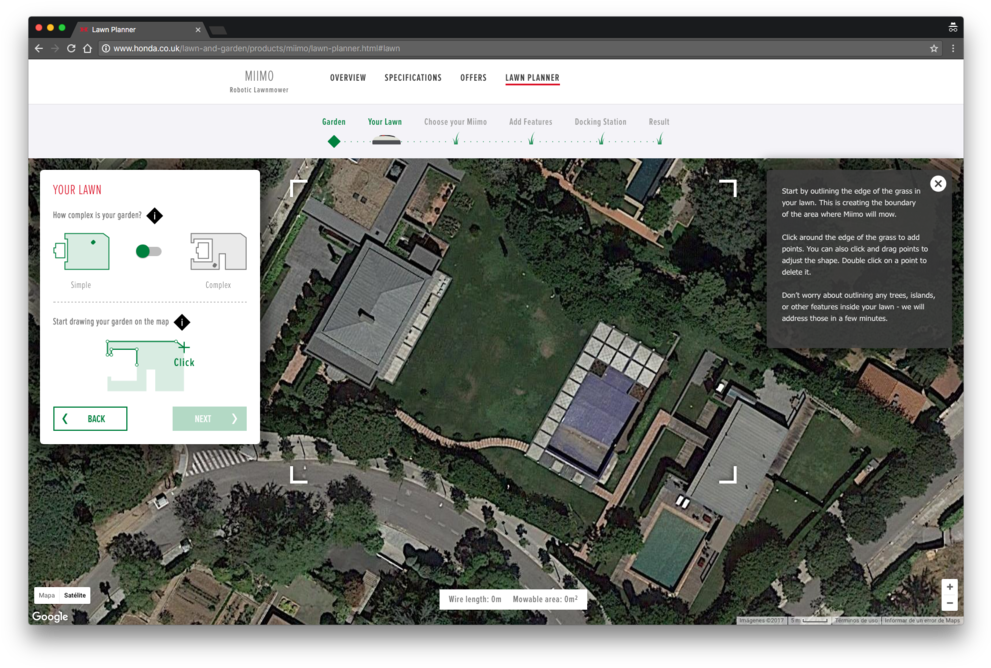Reload the Lawn Planner page
The height and width of the screenshot is (668, 991).
(71, 49)
